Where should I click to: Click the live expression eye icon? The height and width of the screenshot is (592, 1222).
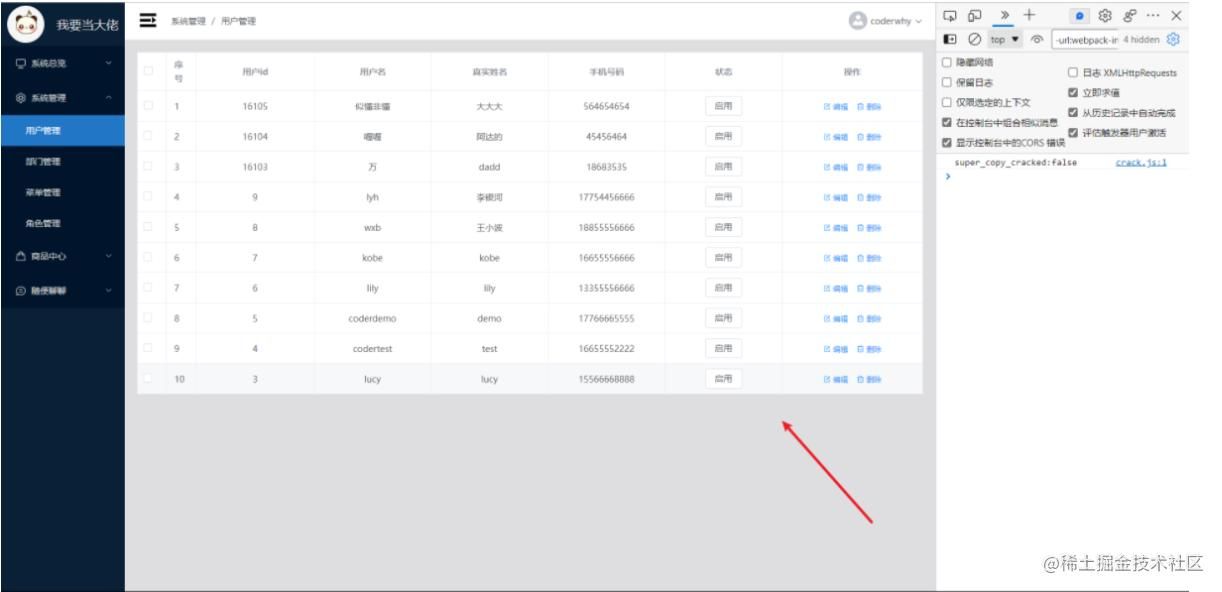pyautogui.click(x=1036, y=40)
